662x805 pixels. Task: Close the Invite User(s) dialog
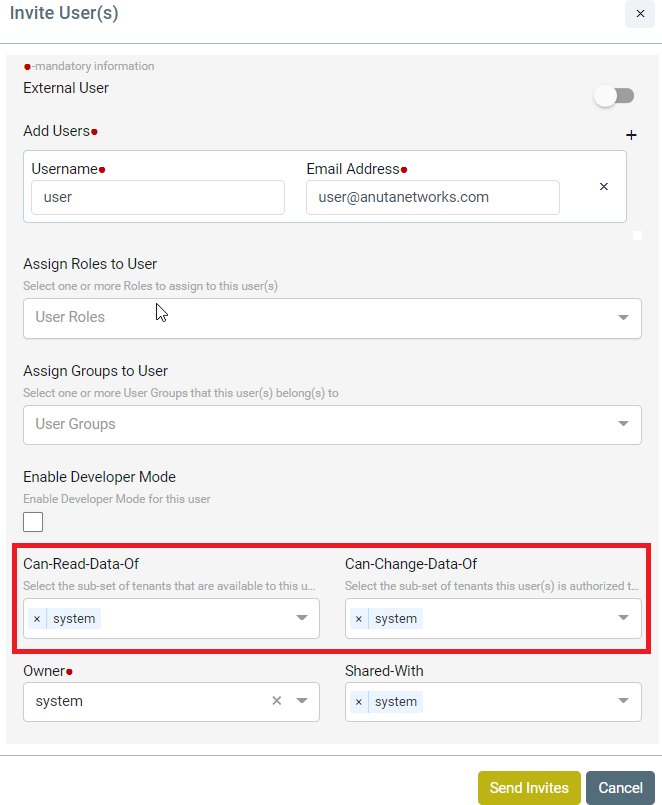[x=640, y=14]
